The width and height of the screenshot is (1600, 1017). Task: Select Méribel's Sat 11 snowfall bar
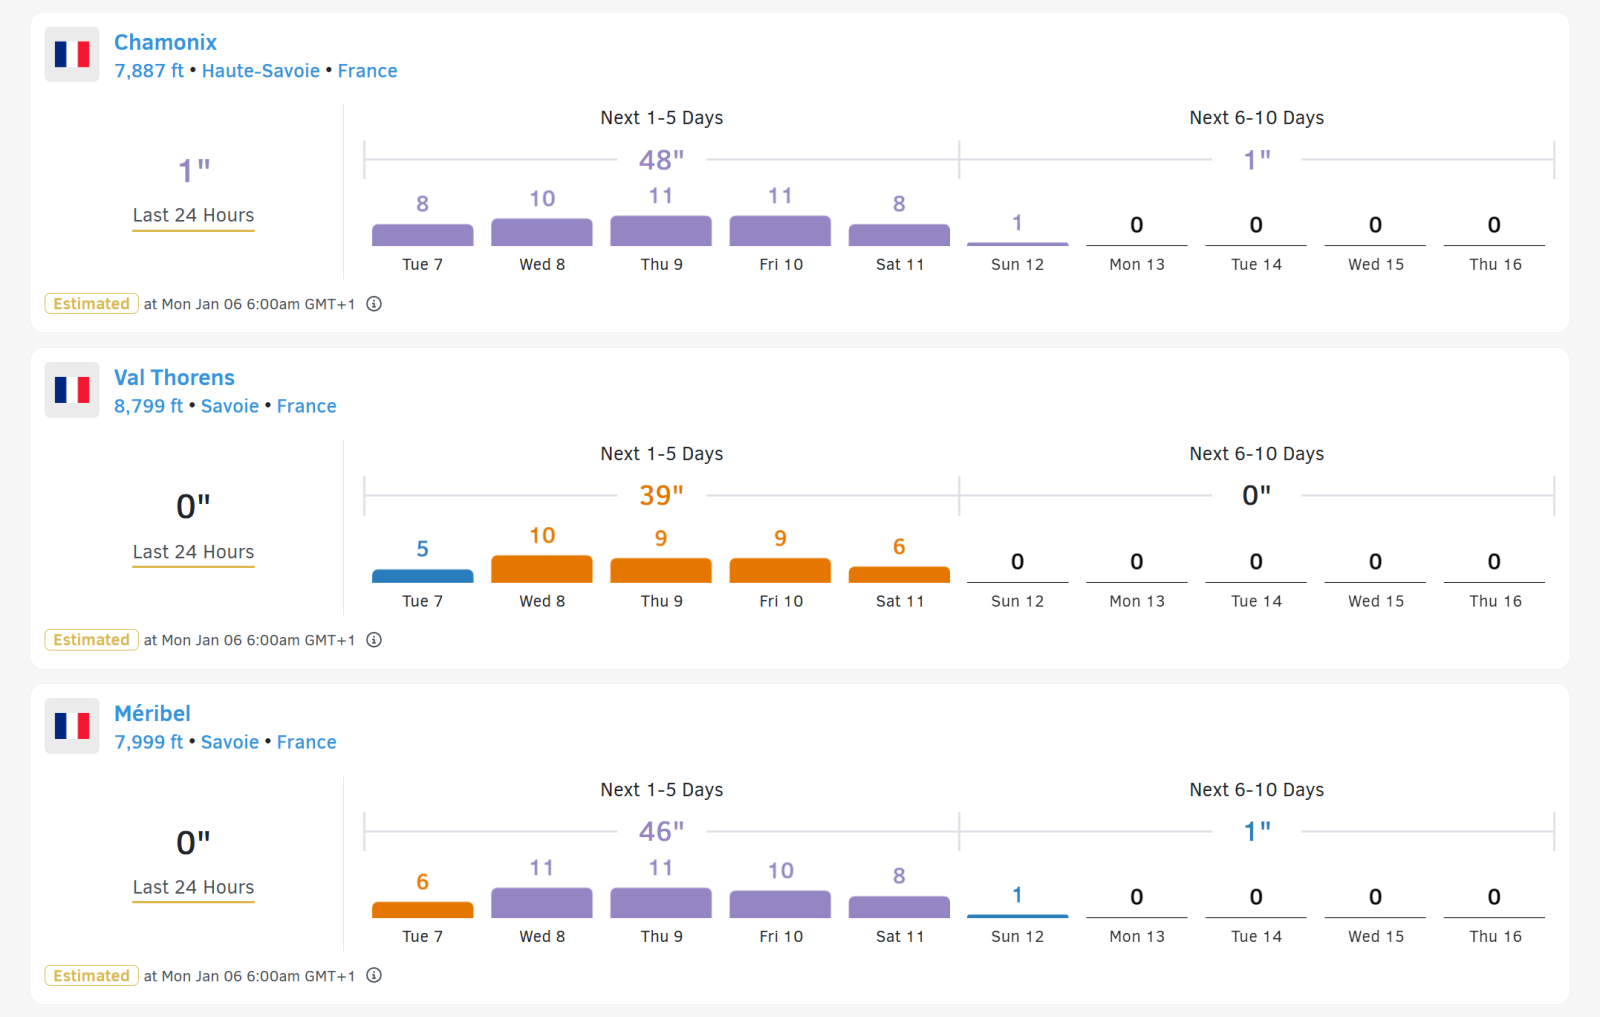click(899, 907)
